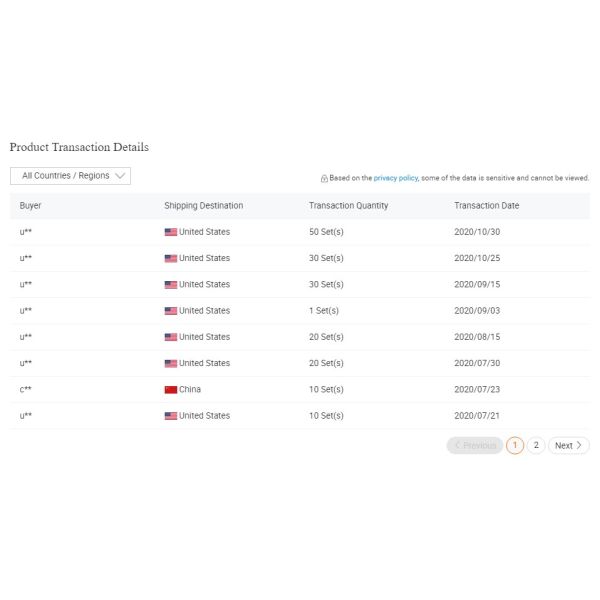
Task: Click the disabled Previous button
Action: coord(475,445)
